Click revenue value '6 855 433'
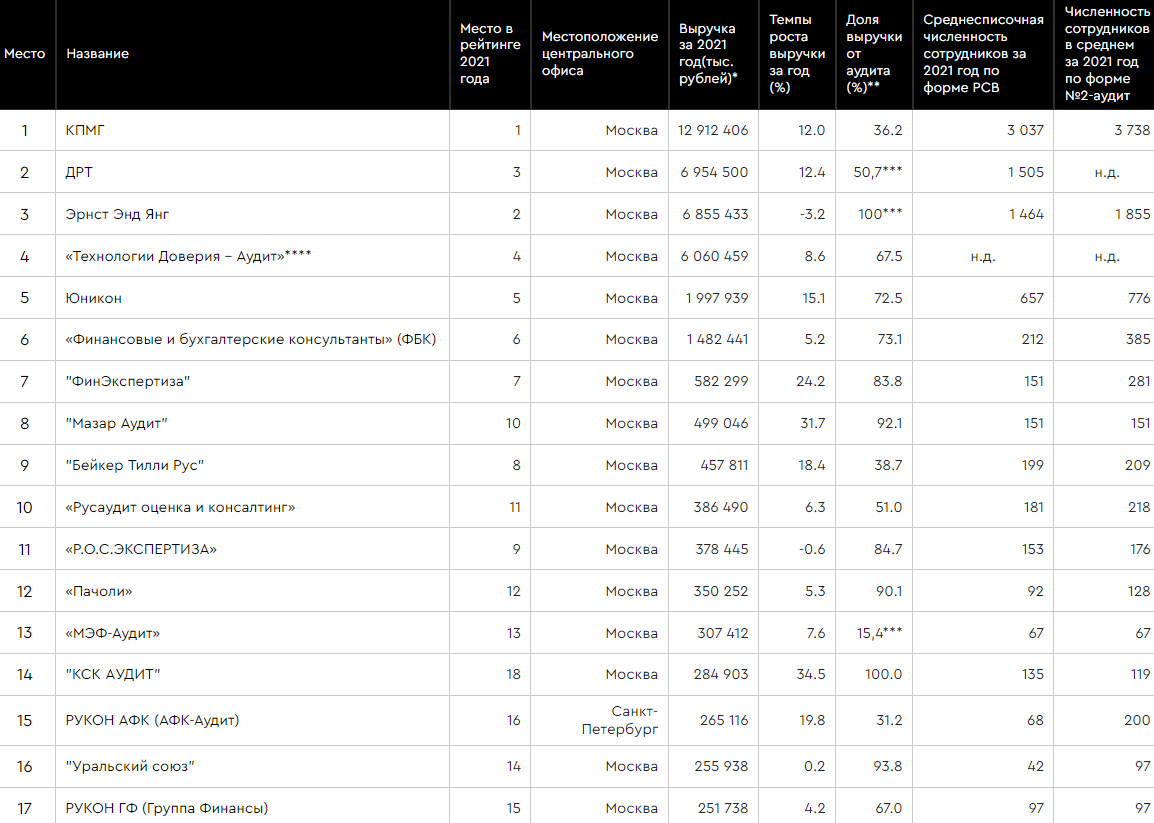The height and width of the screenshot is (823, 1154). tap(715, 214)
